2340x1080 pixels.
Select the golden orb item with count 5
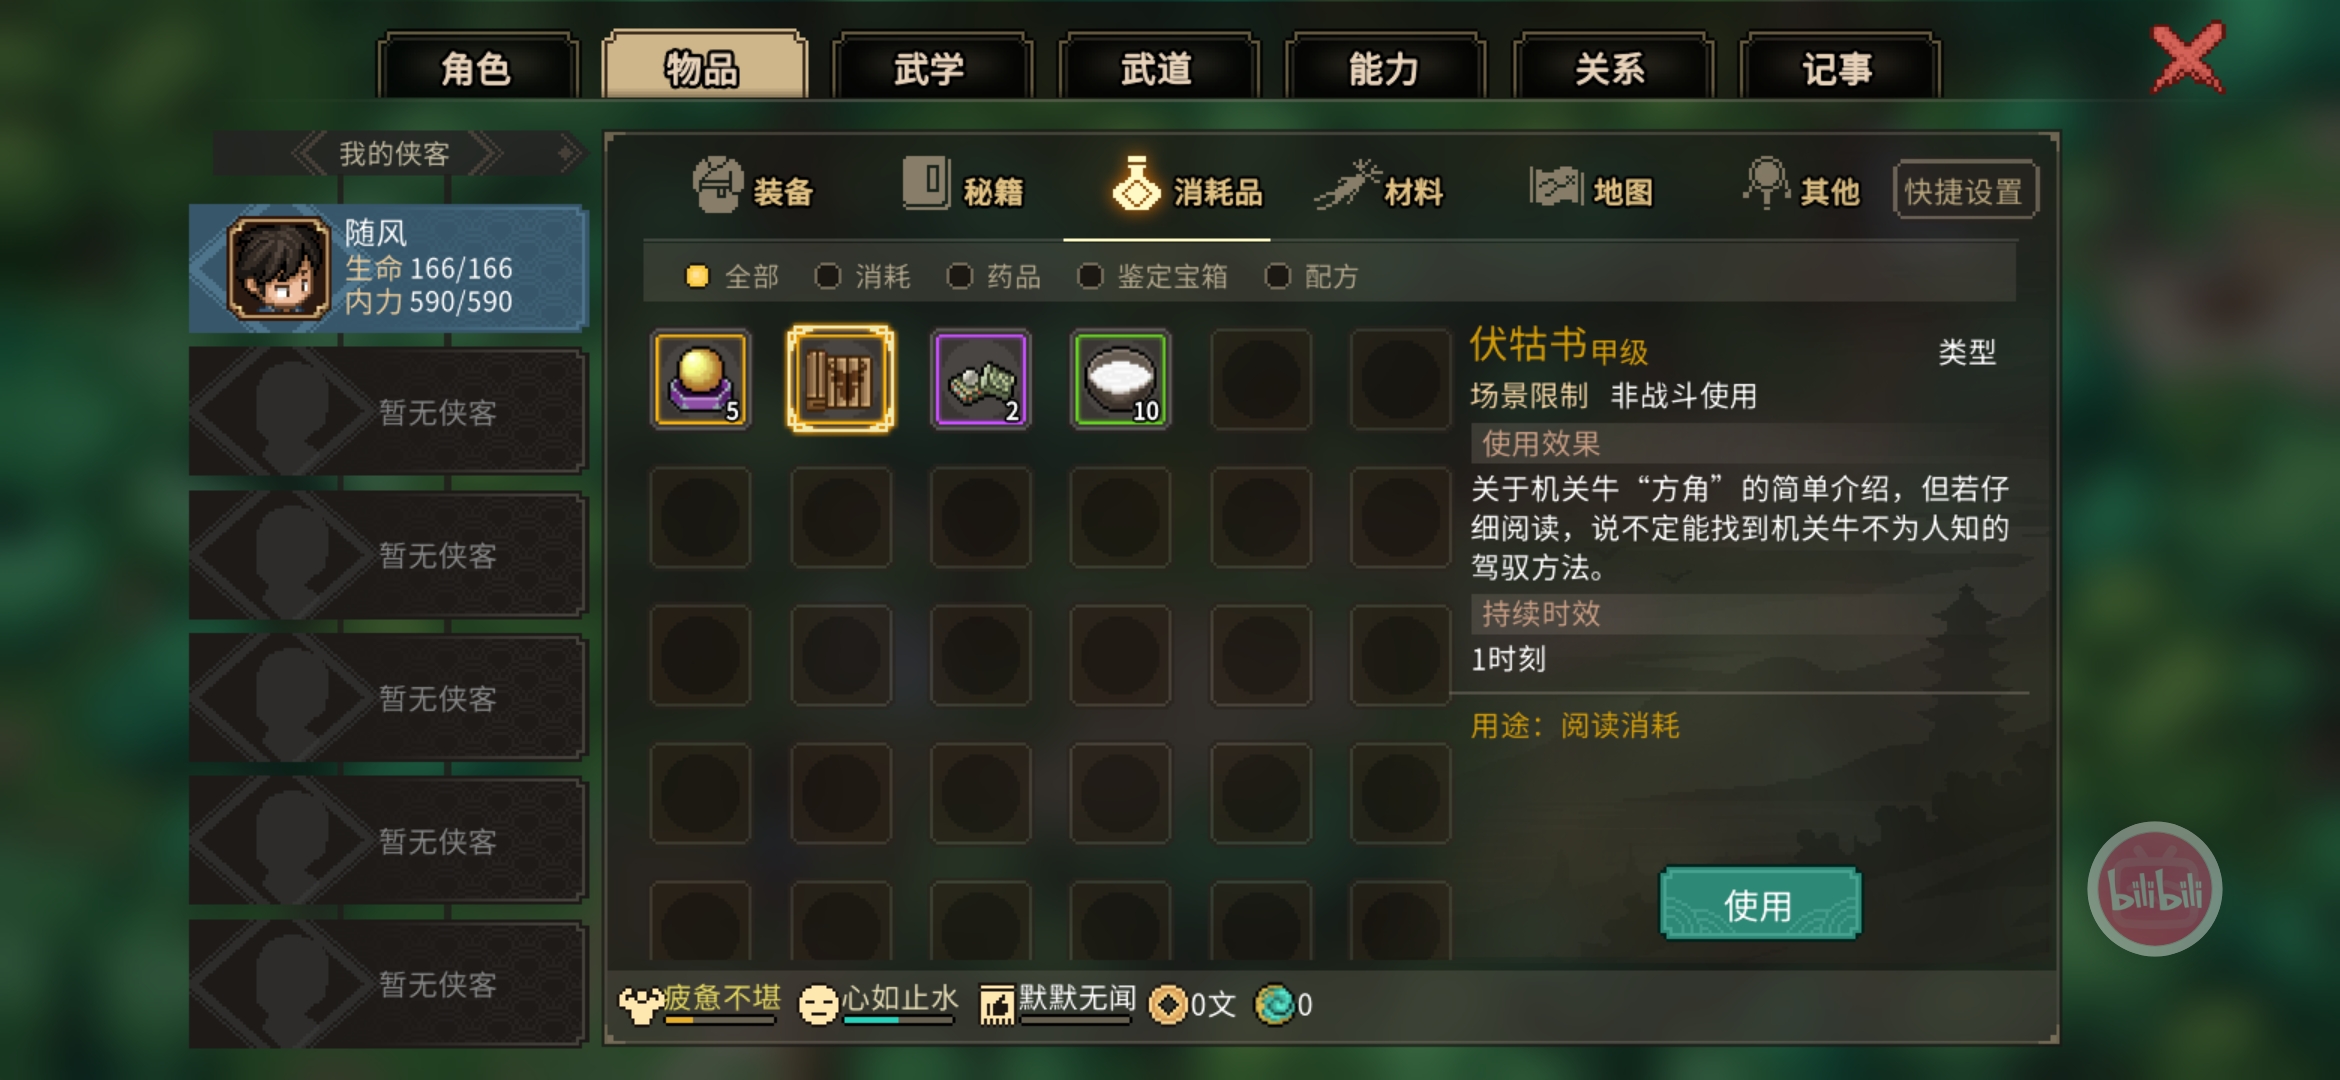tap(700, 379)
